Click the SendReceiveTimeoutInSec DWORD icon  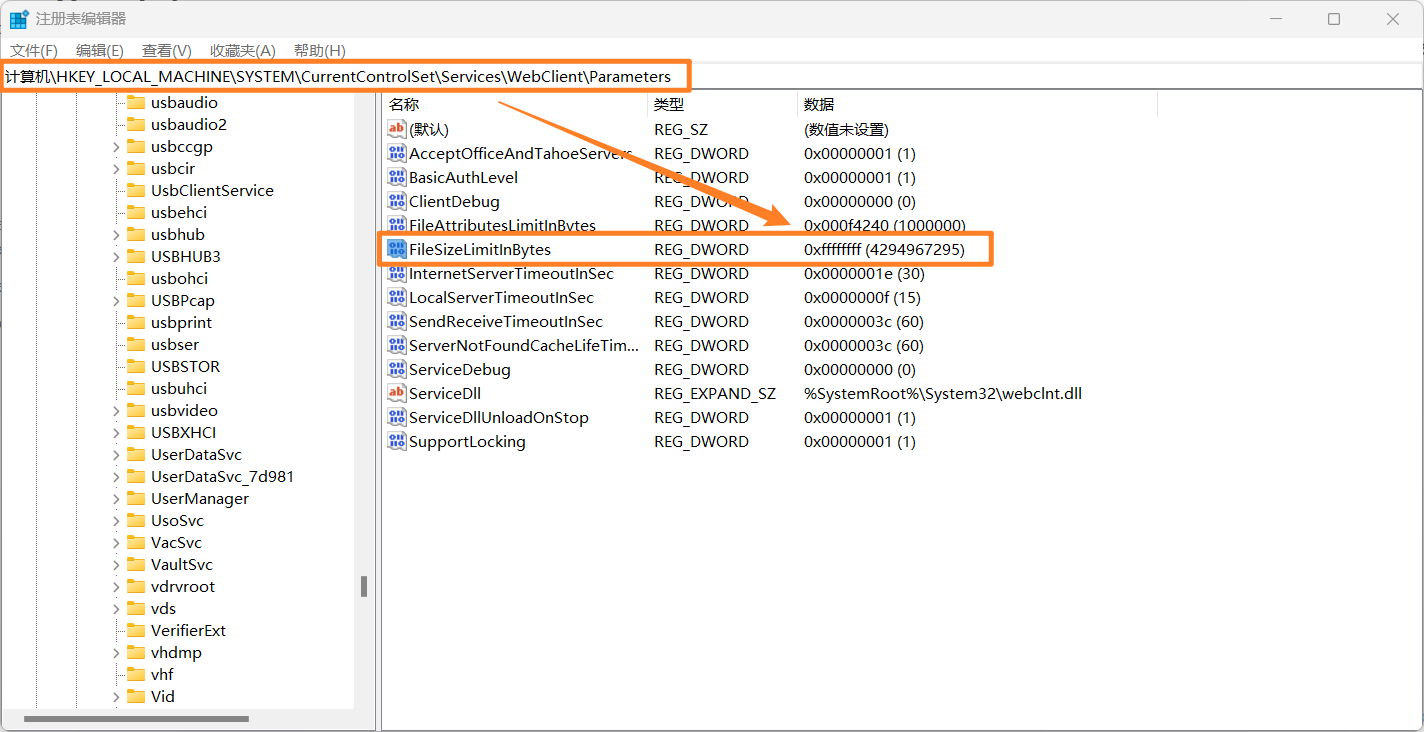pos(397,321)
